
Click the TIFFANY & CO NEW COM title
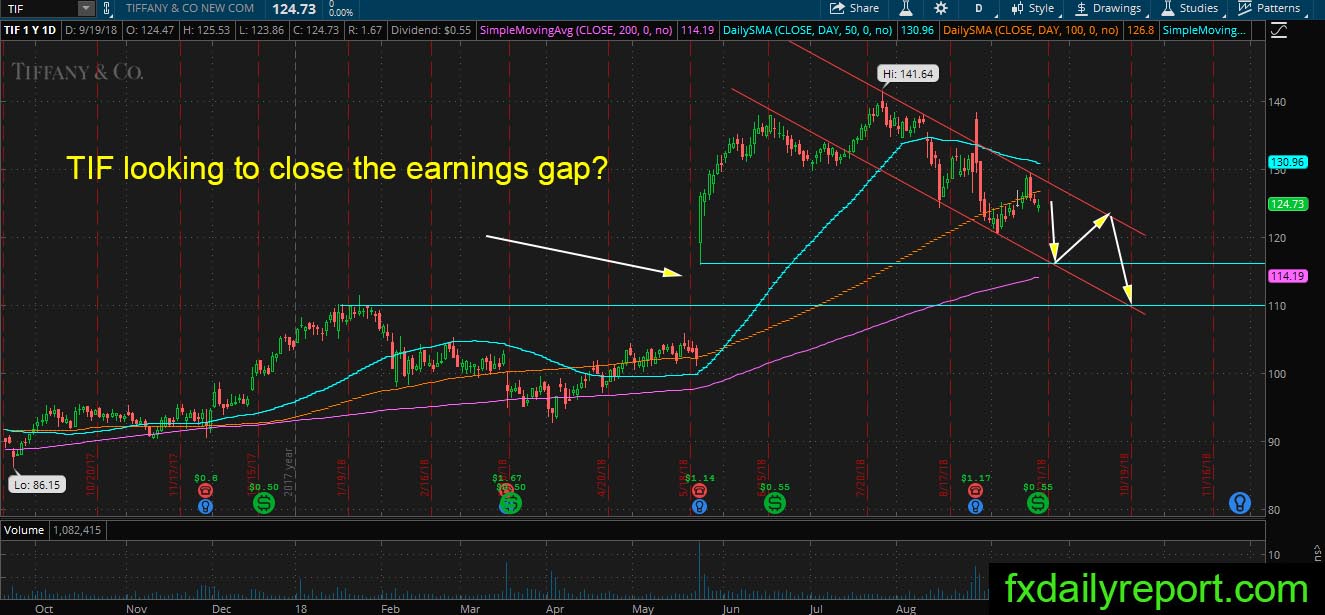(x=188, y=8)
